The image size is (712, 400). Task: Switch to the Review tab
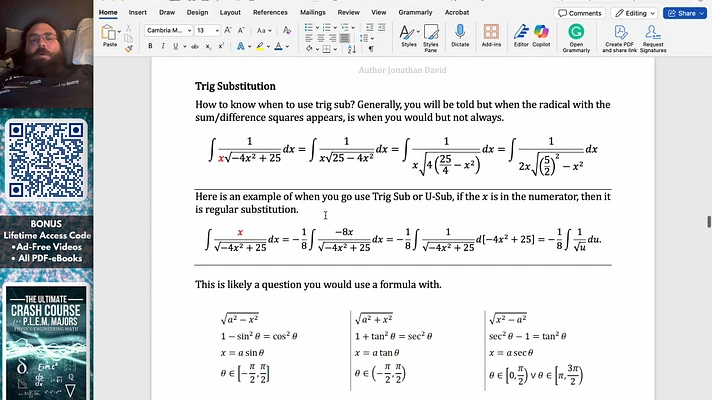point(349,12)
